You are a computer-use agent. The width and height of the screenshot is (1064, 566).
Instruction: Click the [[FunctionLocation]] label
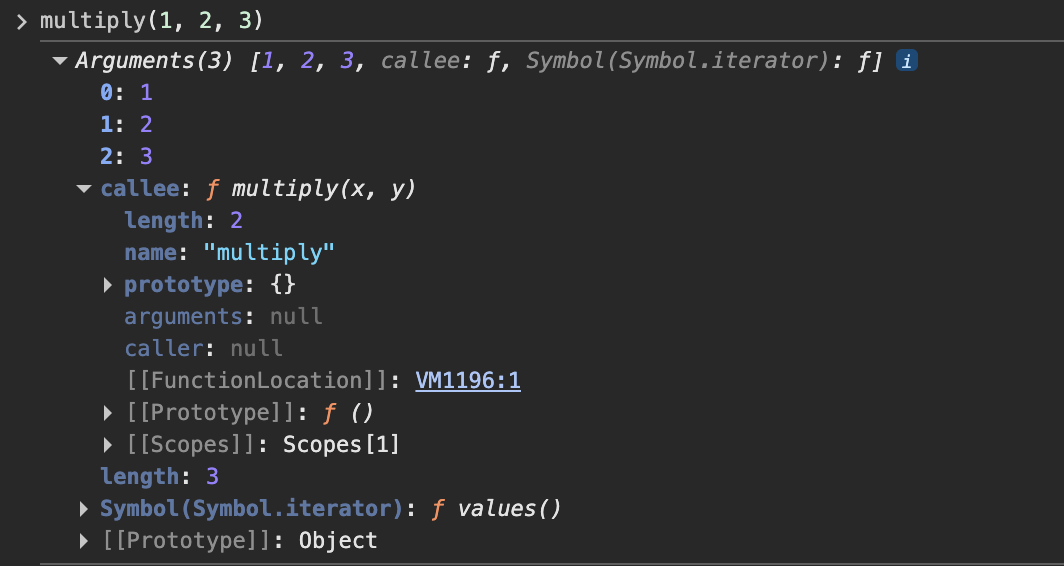[257, 381]
